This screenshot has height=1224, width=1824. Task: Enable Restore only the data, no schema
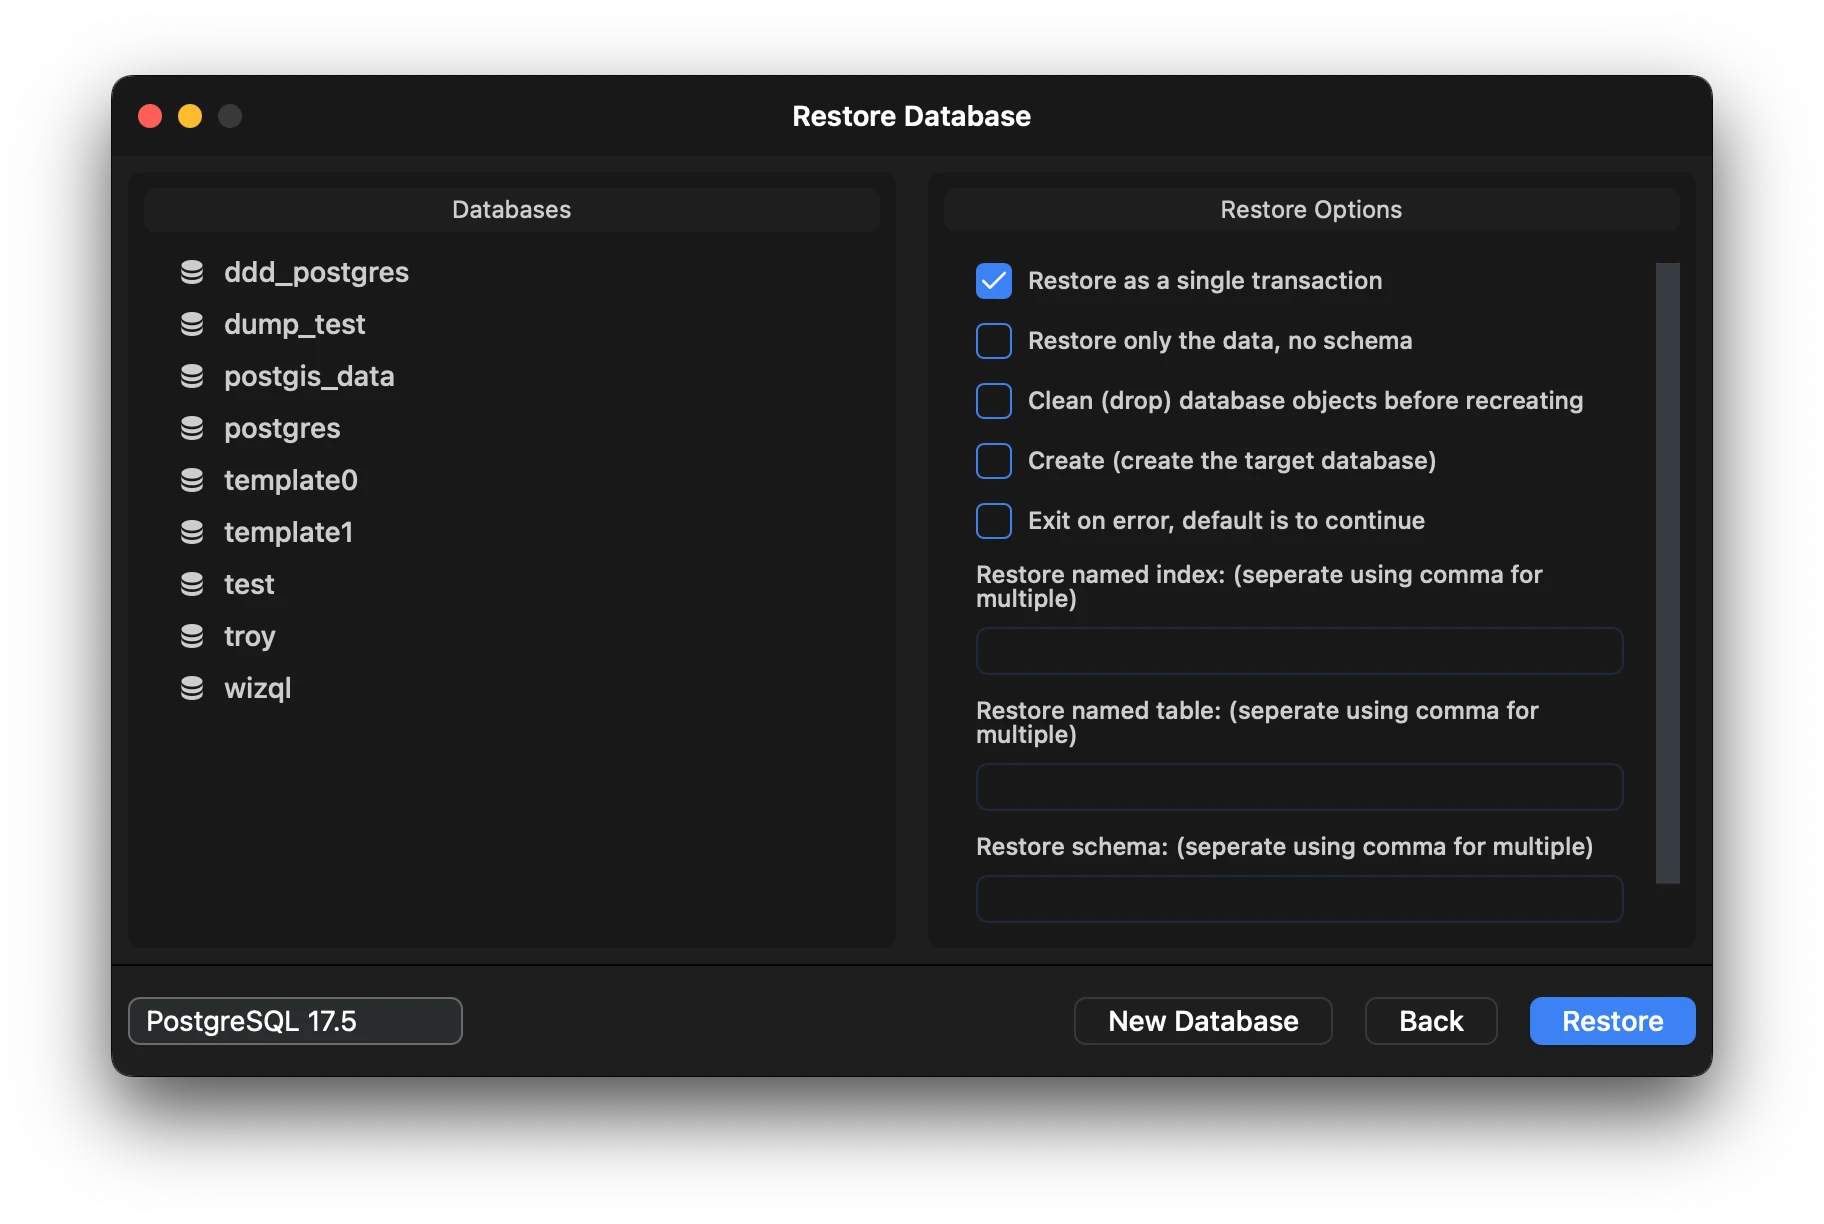(993, 340)
